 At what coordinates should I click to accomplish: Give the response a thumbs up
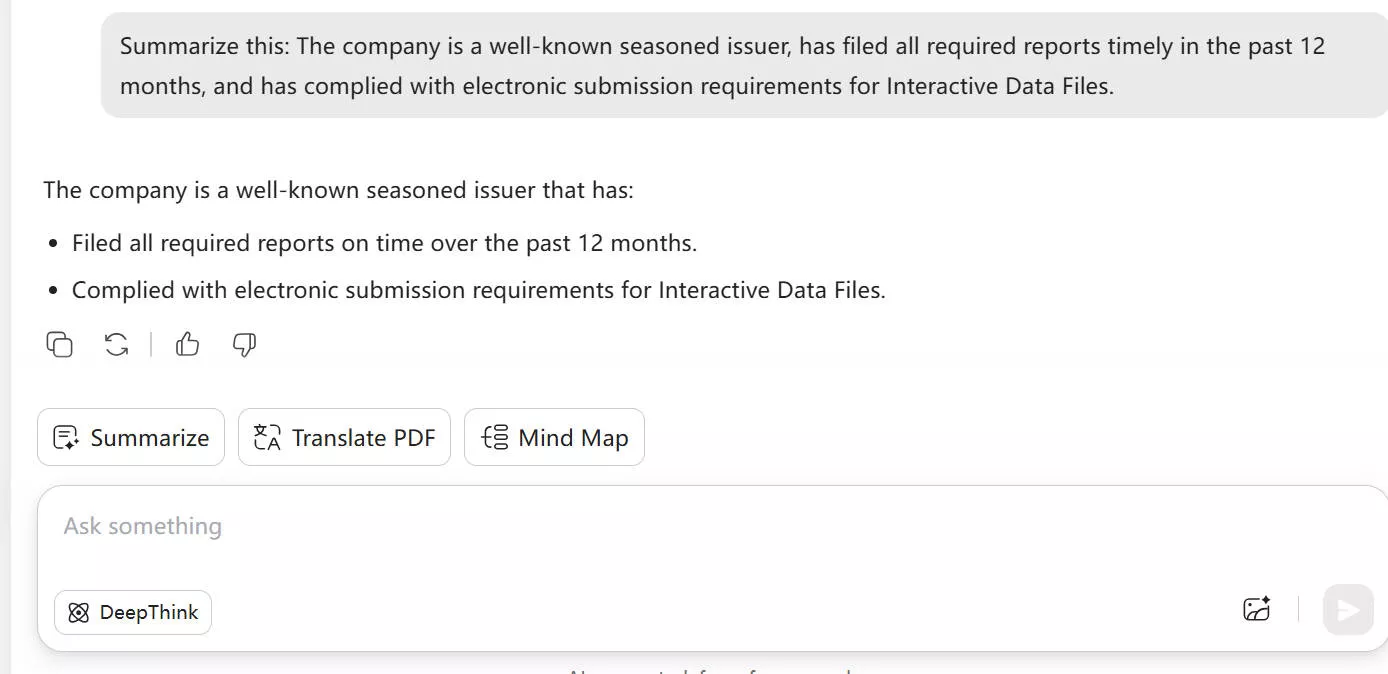coord(187,344)
